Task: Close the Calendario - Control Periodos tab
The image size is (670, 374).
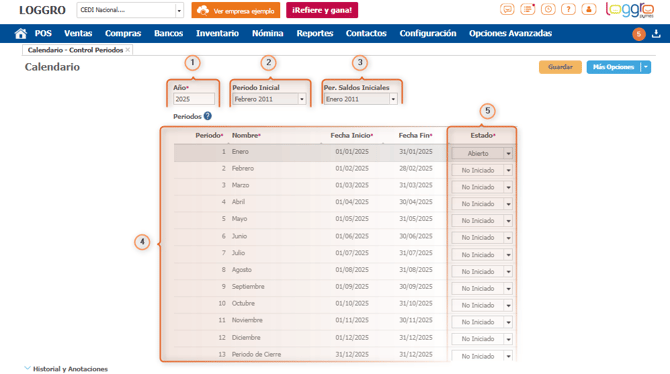Action: [x=127, y=50]
